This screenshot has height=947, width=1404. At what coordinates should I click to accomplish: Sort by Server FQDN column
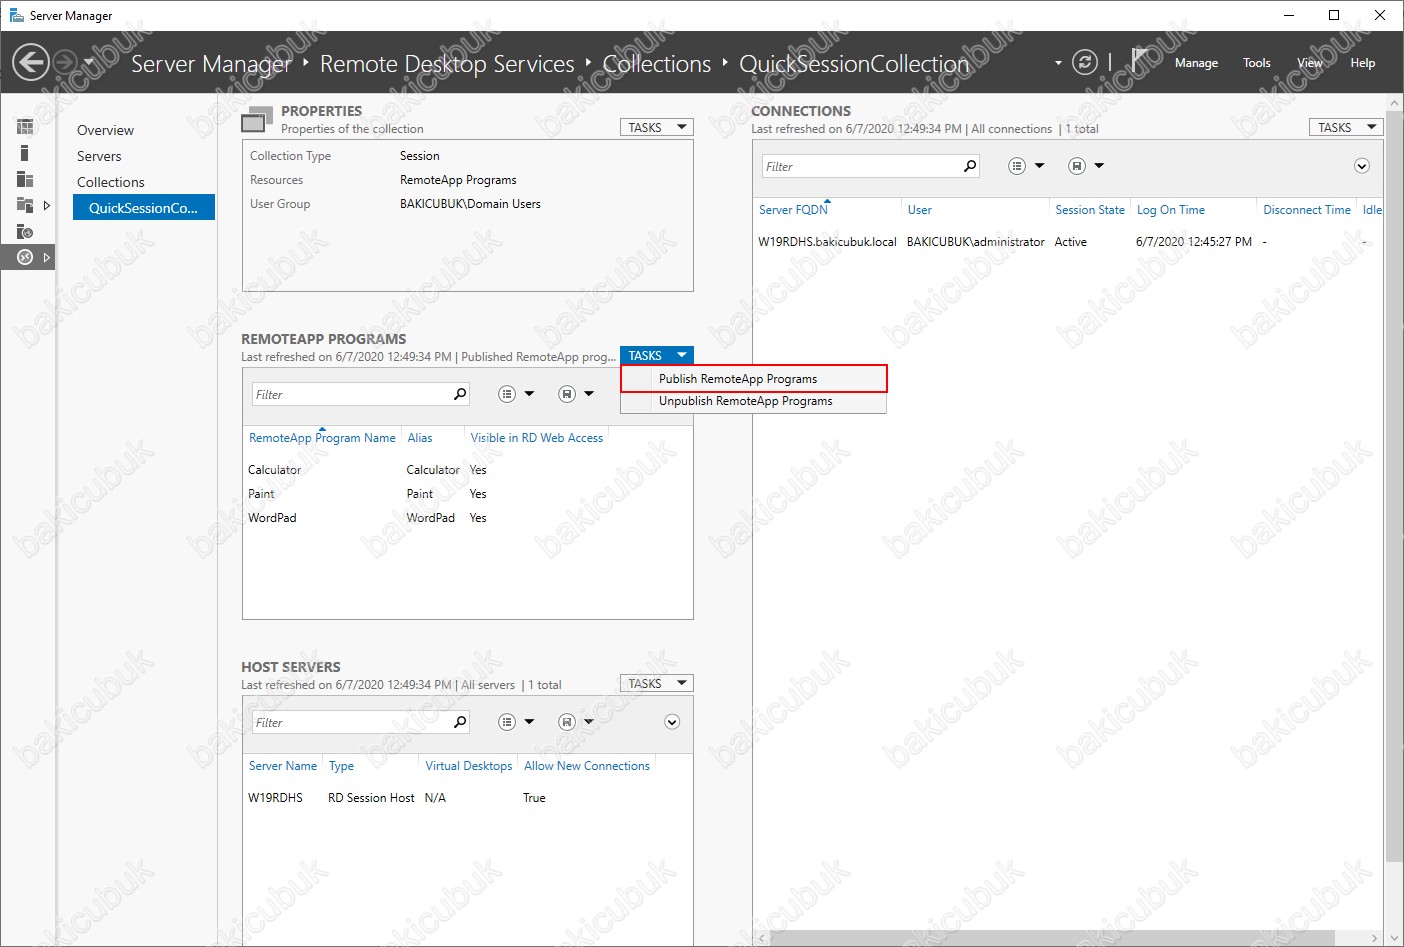[x=793, y=210]
